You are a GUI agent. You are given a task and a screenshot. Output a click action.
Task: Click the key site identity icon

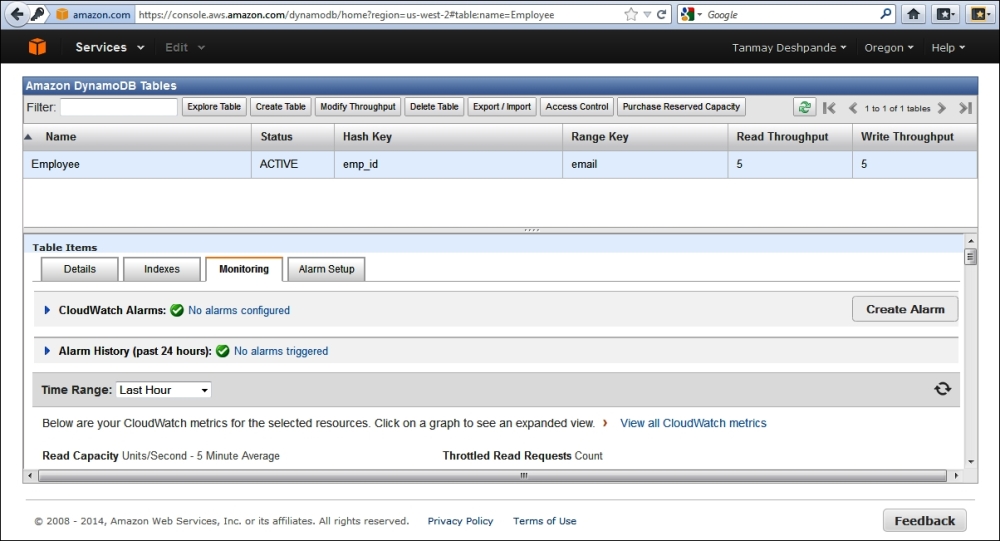click(x=38, y=14)
